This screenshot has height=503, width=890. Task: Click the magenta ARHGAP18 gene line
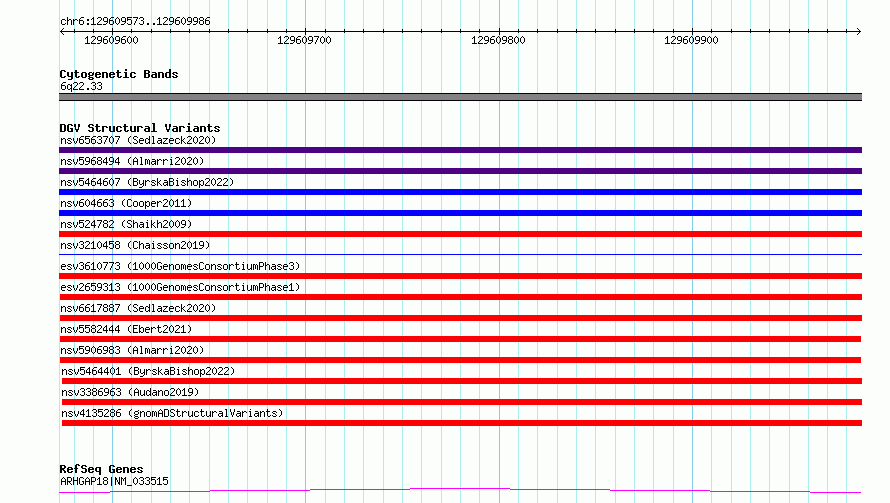click(x=460, y=490)
